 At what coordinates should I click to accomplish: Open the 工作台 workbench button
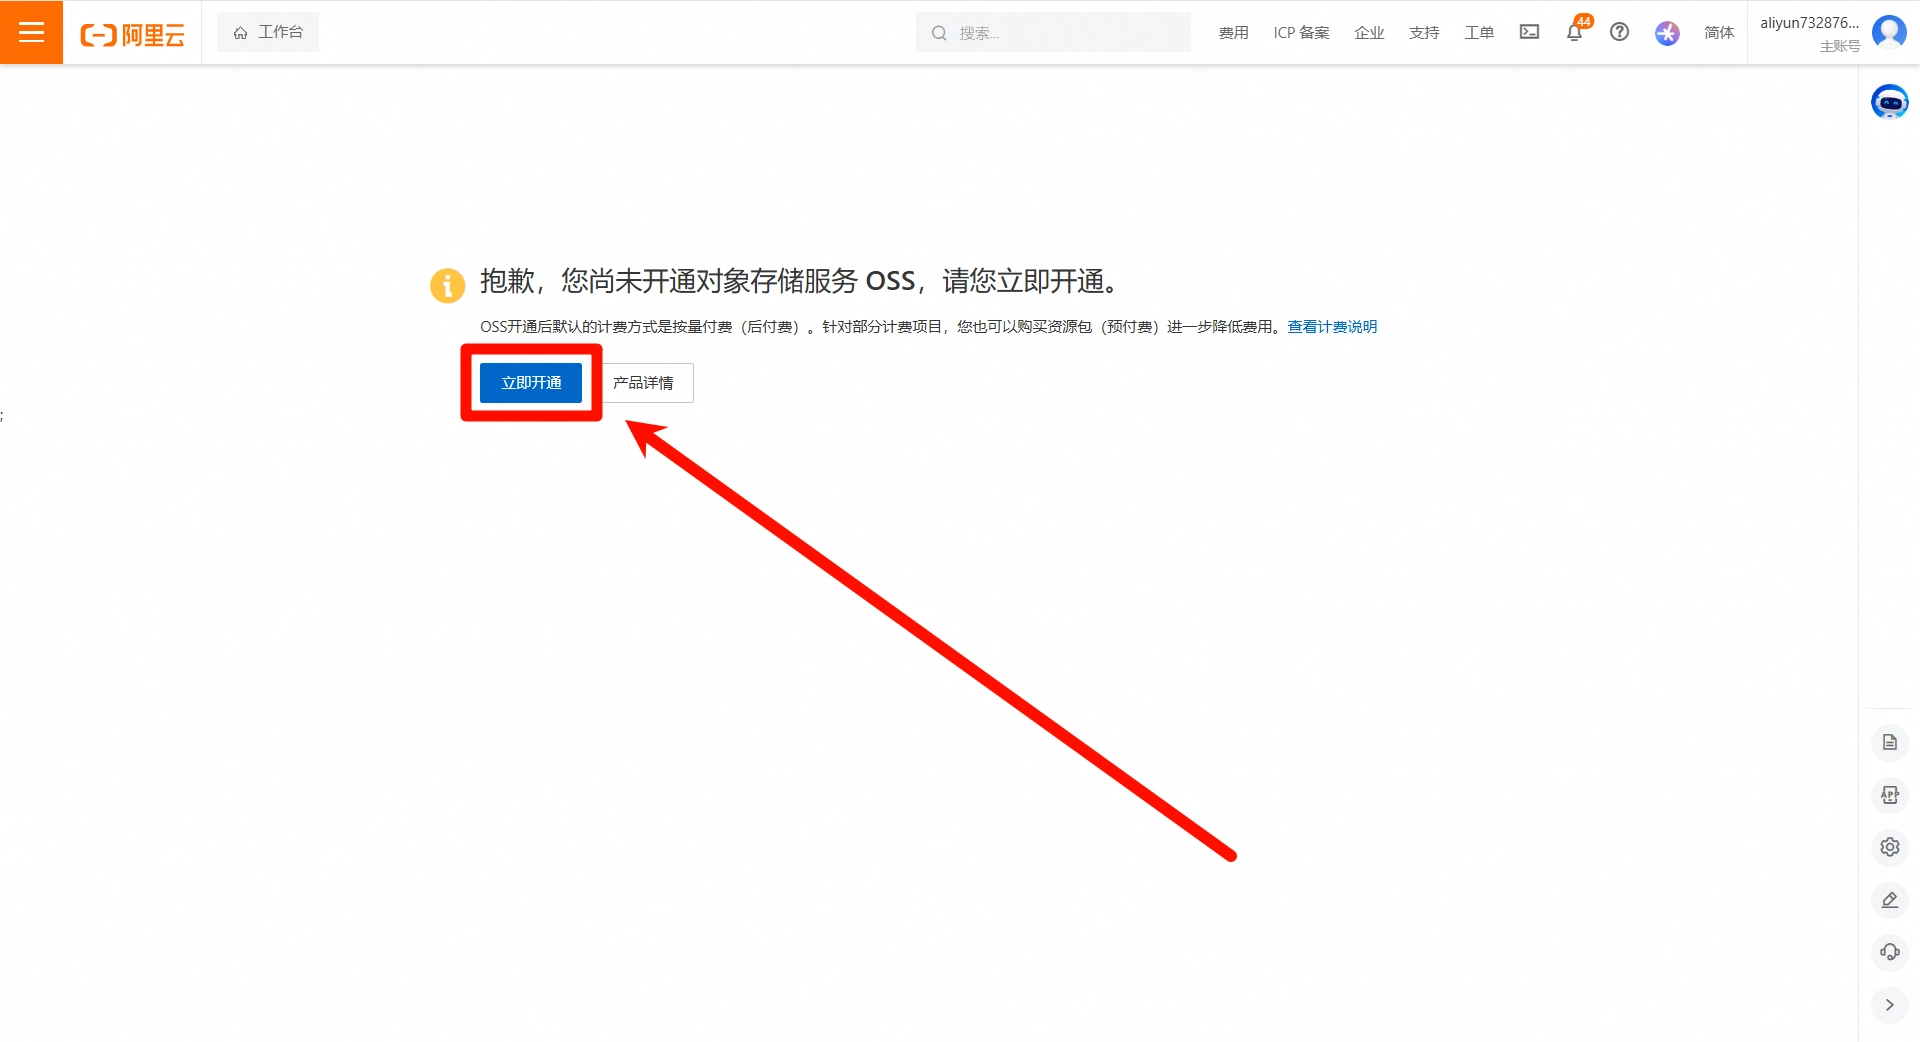click(268, 32)
